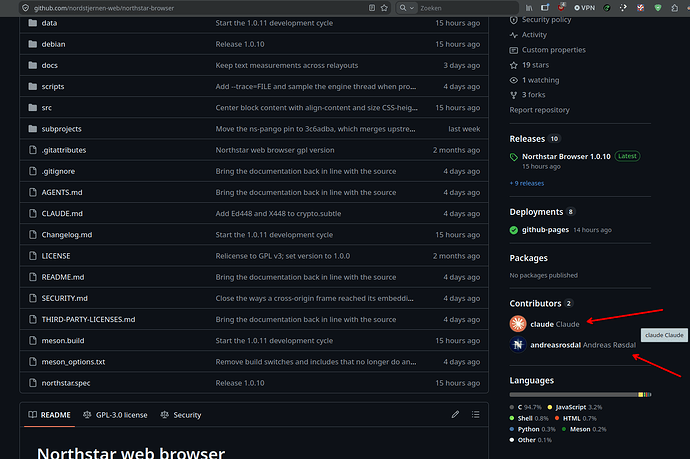This screenshot has width=690, height=459.
Task: Open commit 'Keep text measurements across relayouts'
Action: click(x=287, y=65)
